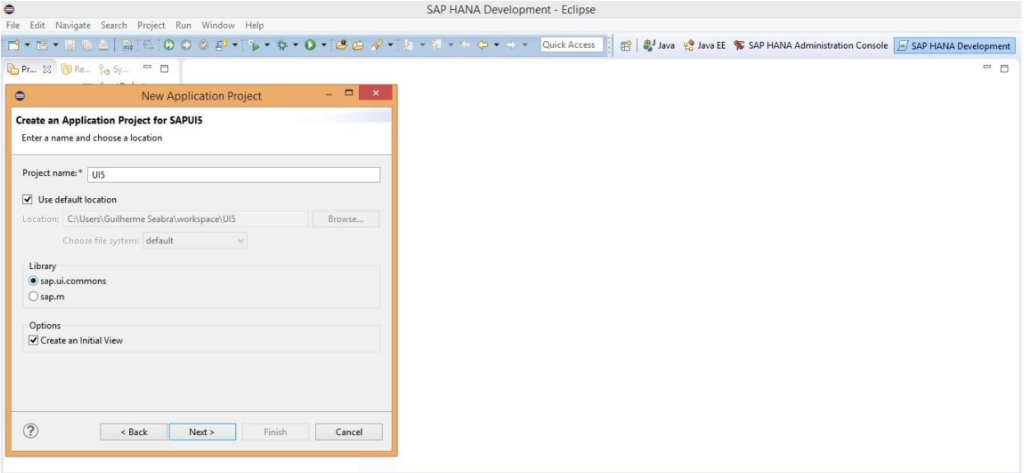Image resolution: width=1024 pixels, height=473 pixels.
Task: Click the green Run toolbar icon
Action: [310, 45]
